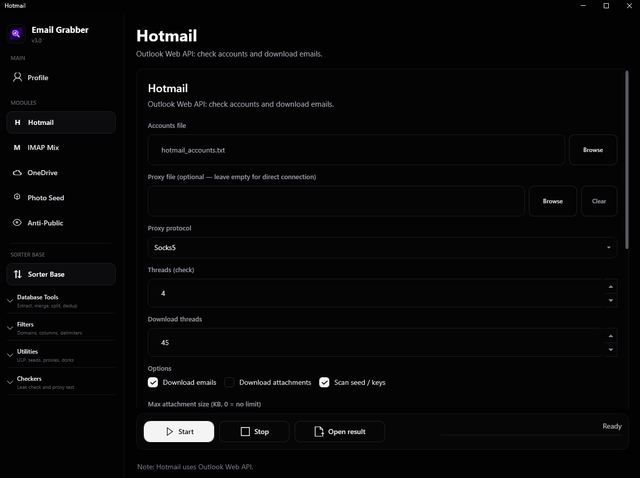Switch to the IMAP Mix module

(x=61, y=147)
